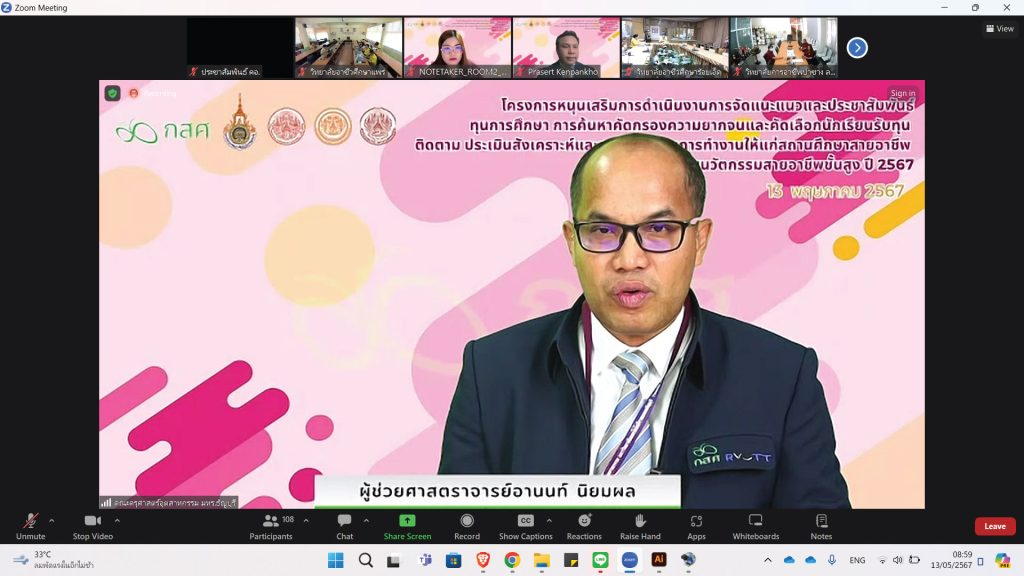
Task: Click the network signal bars icon on video
Action: point(105,503)
